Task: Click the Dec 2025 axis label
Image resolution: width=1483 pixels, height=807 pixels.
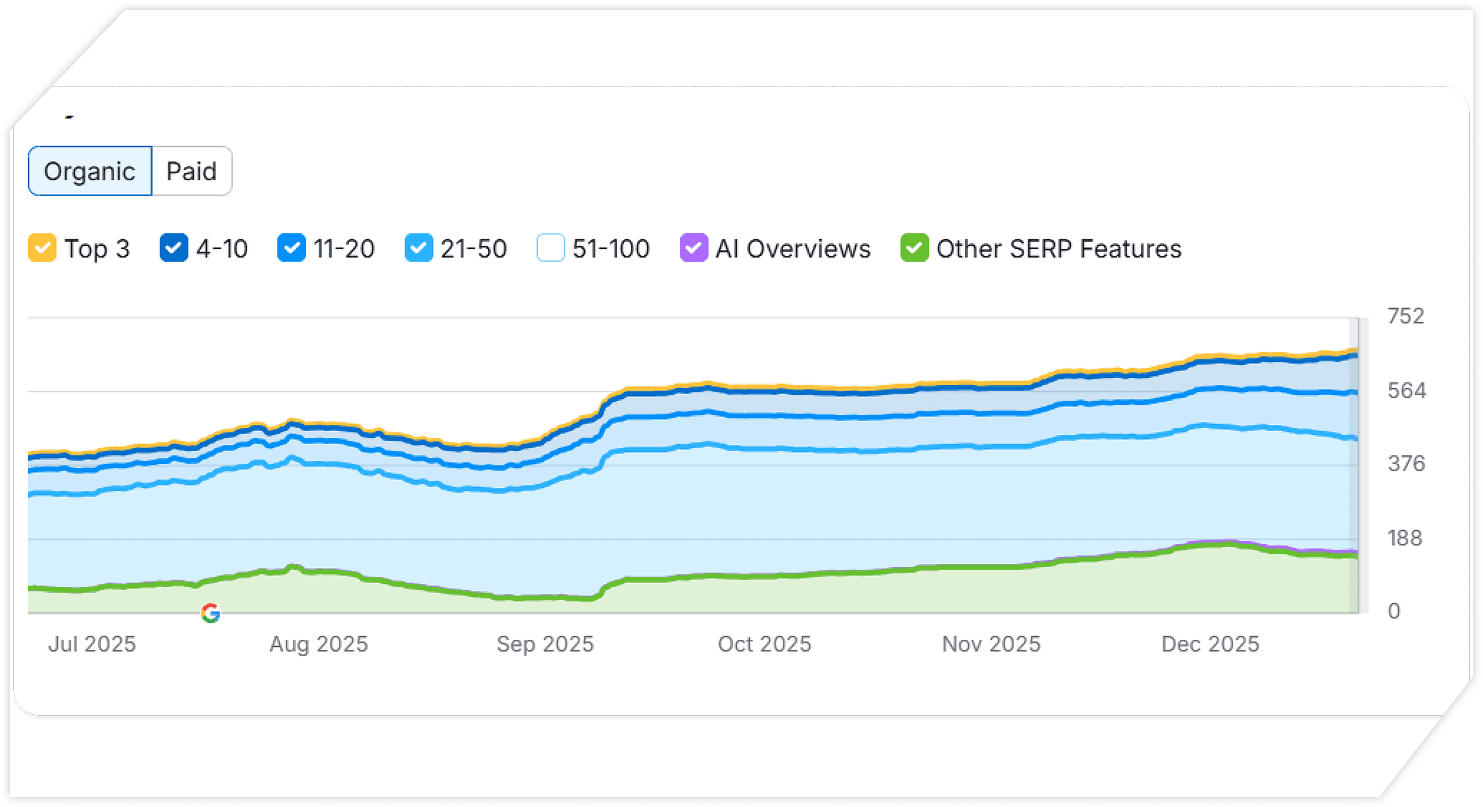Action: [x=1210, y=644]
